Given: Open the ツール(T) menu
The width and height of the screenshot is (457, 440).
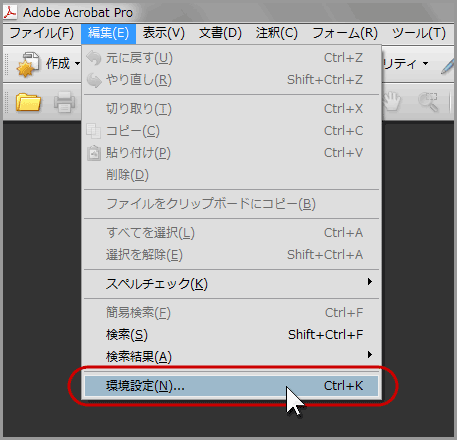Looking at the screenshot, I should pos(419,33).
